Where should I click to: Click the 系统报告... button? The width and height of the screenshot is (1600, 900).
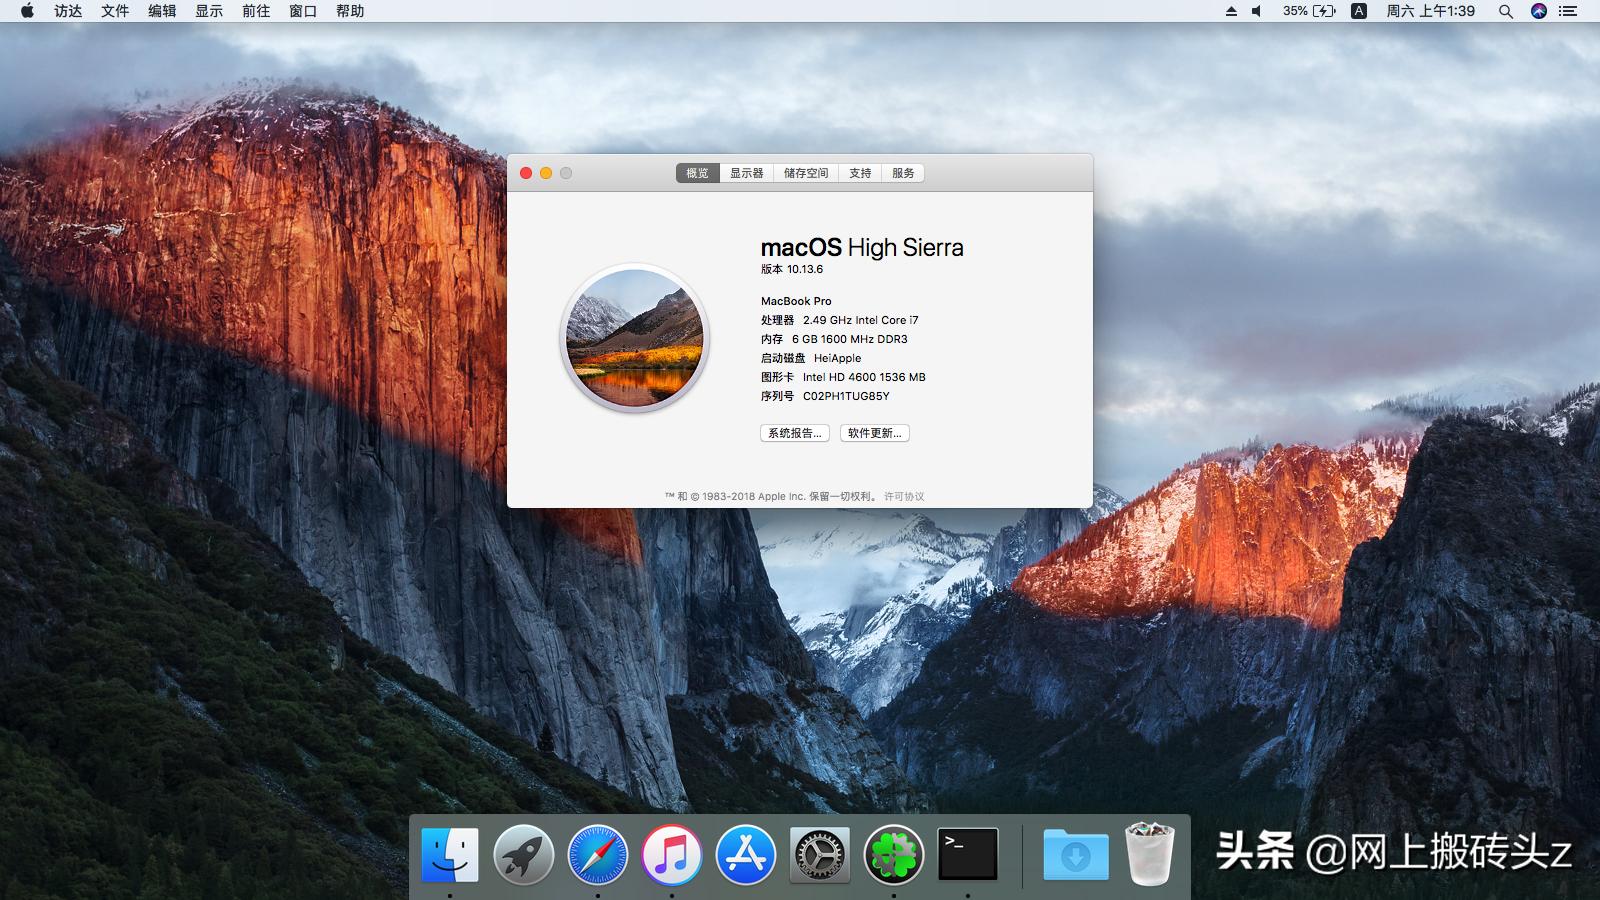point(795,433)
